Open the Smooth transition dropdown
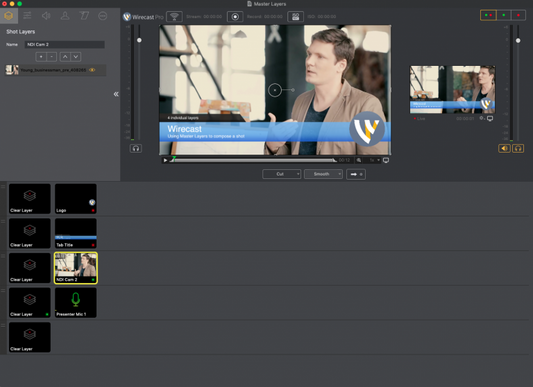 click(x=323, y=174)
